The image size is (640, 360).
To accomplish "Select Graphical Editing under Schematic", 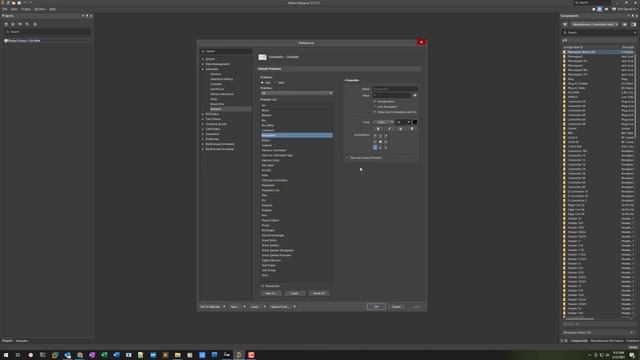I will [222, 79].
